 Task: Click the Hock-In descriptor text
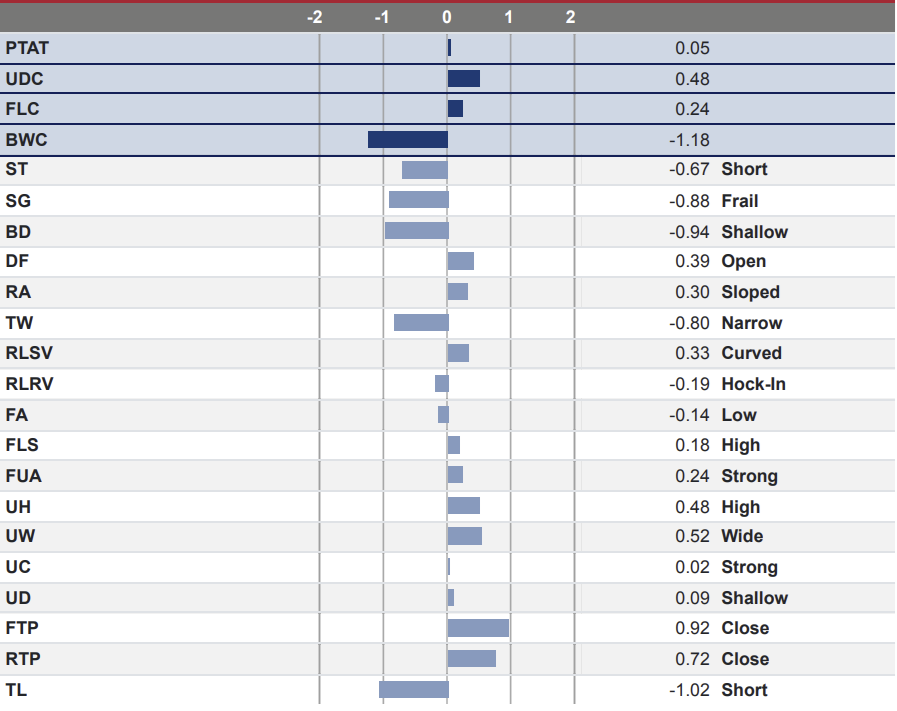pyautogui.click(x=753, y=385)
